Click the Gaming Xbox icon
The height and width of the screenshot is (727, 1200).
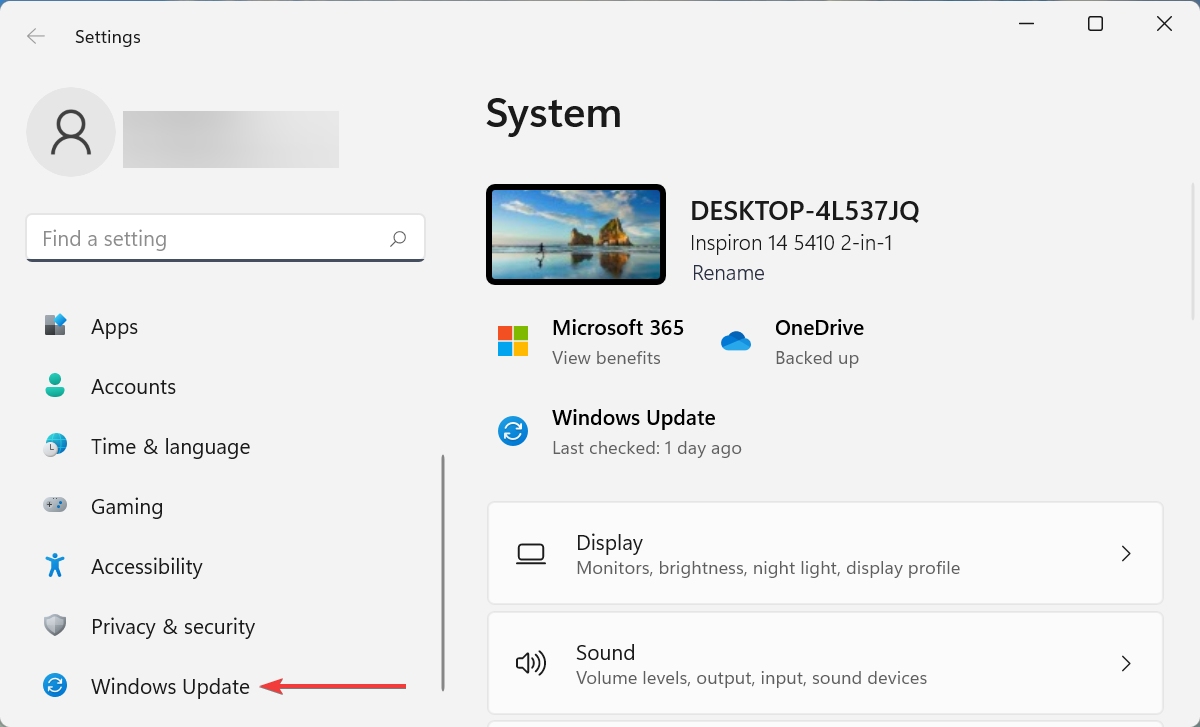click(x=55, y=506)
